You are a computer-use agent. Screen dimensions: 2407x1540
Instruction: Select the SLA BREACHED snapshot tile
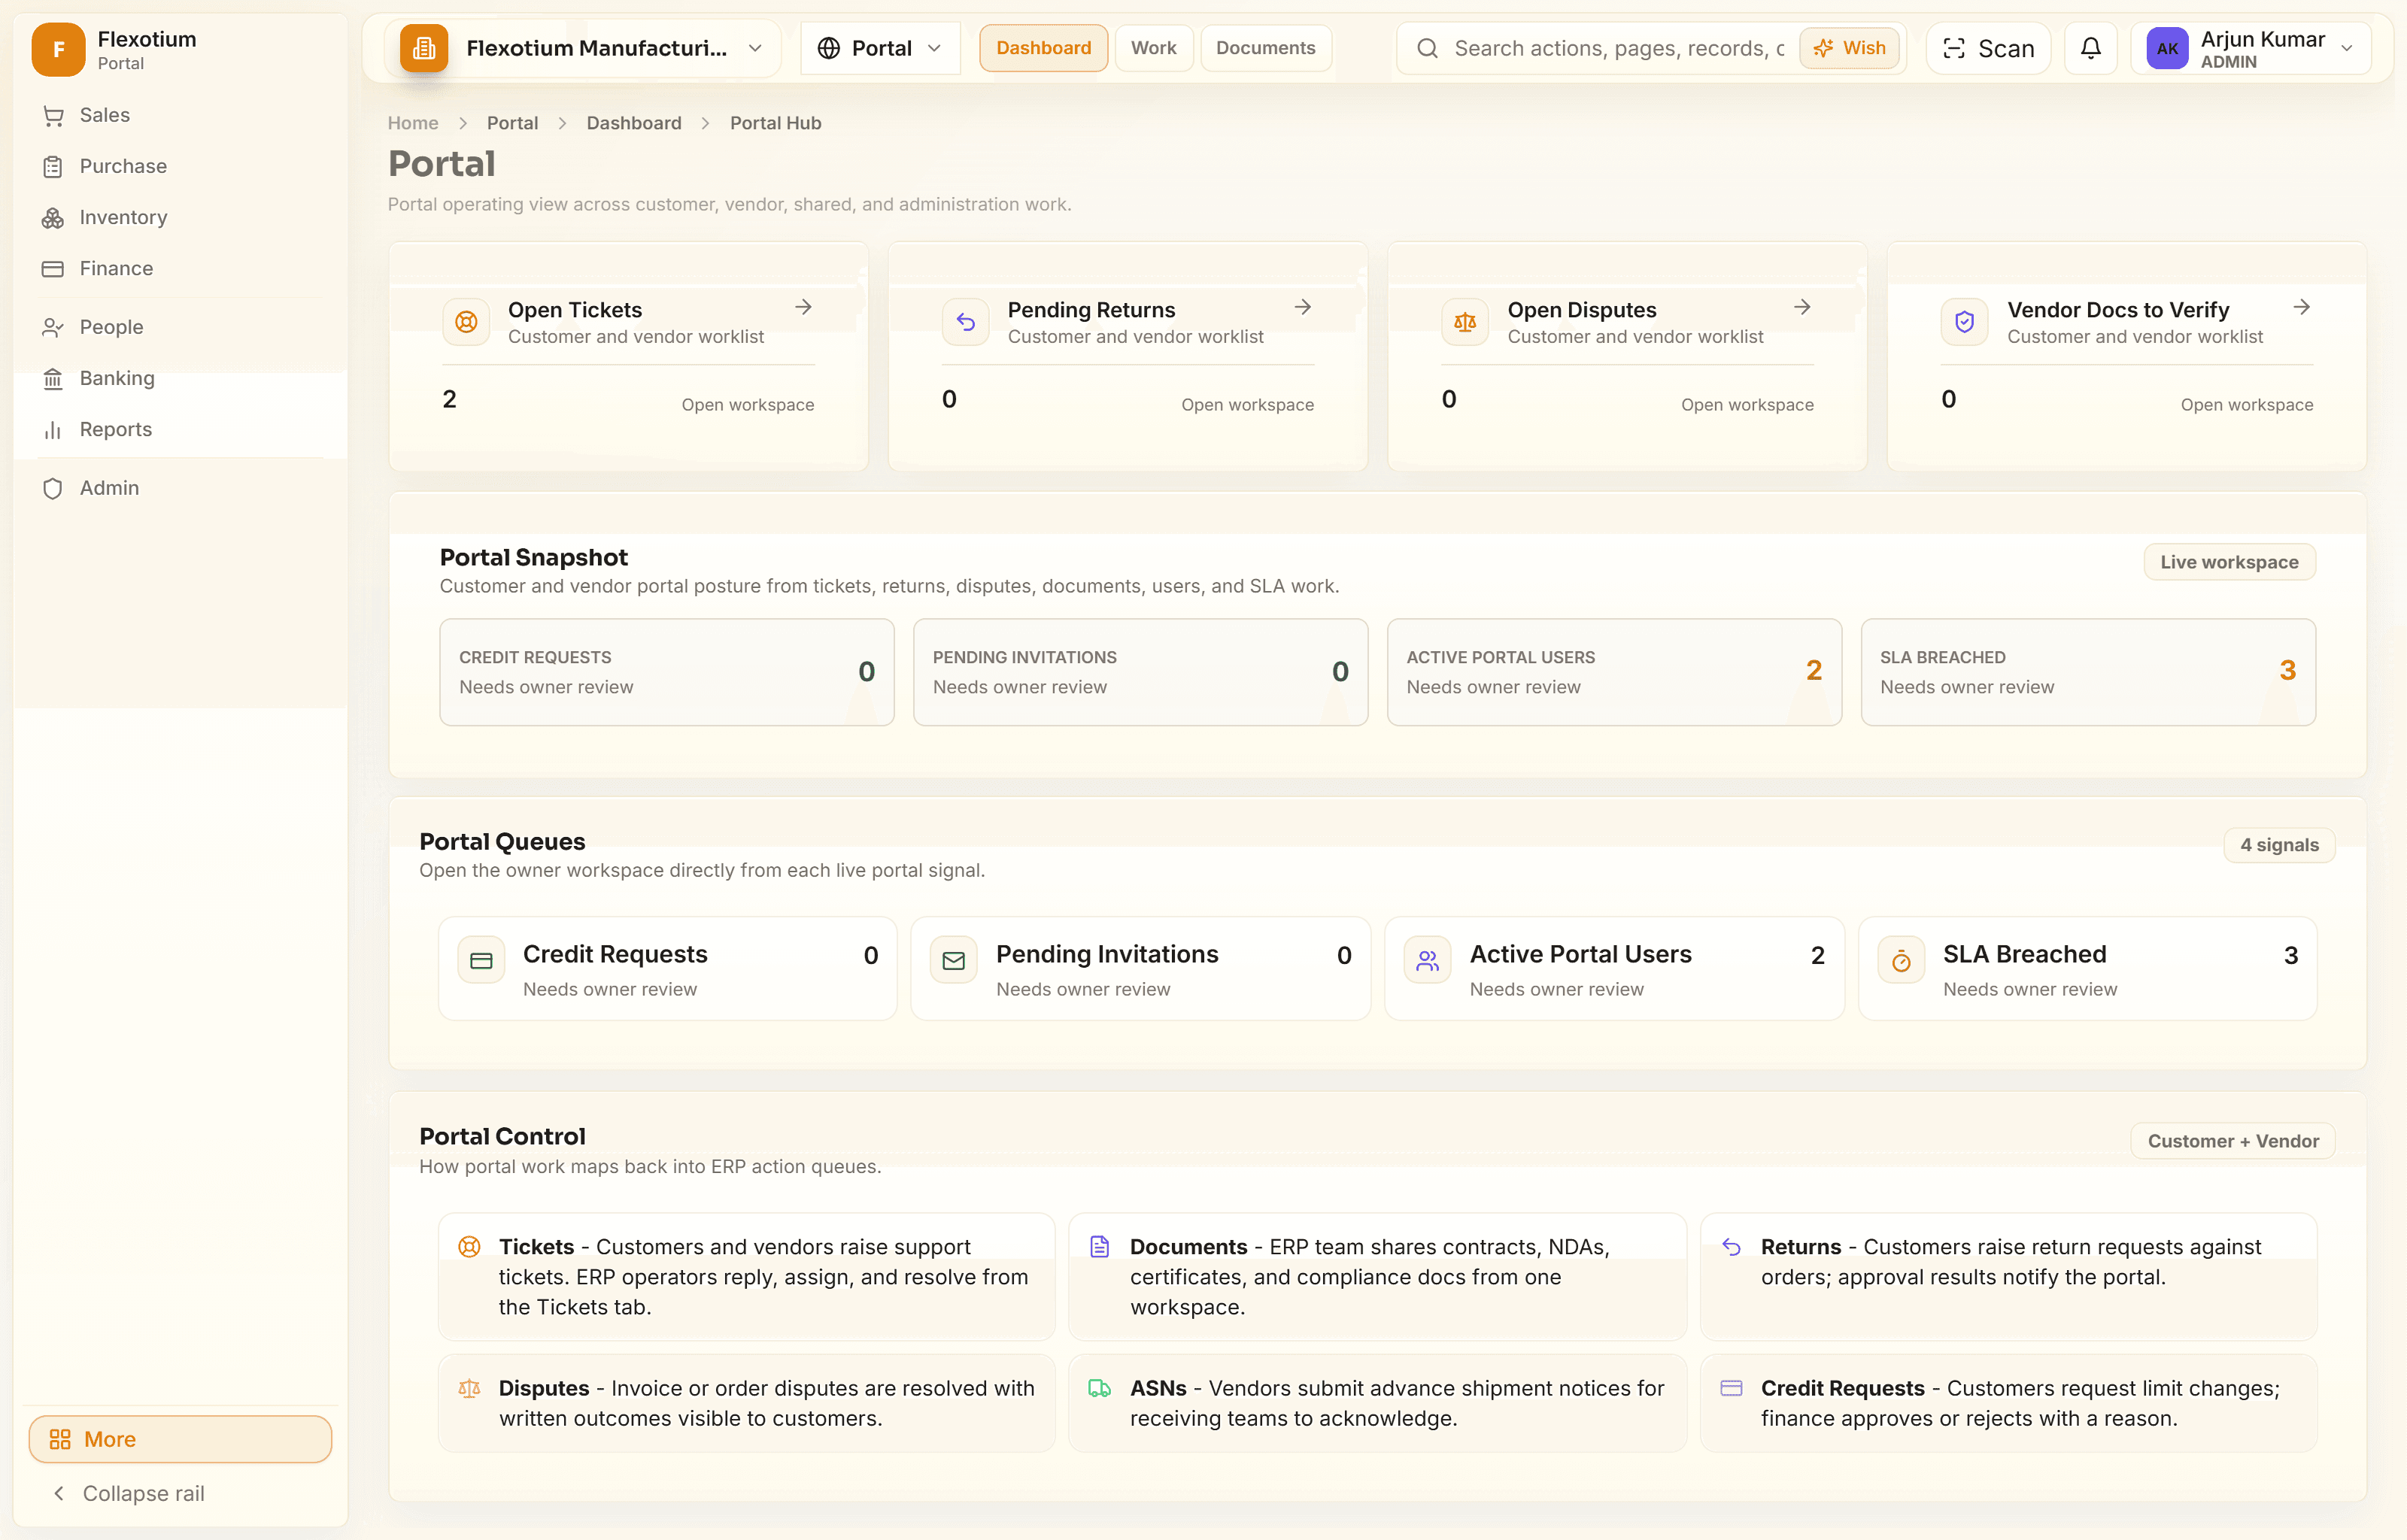click(x=2088, y=672)
